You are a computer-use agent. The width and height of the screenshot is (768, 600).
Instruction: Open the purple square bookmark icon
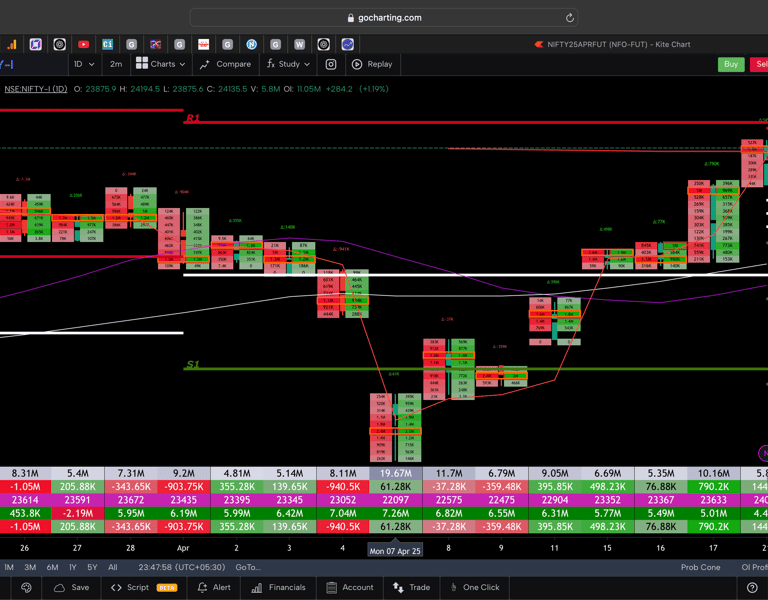click(x=36, y=45)
